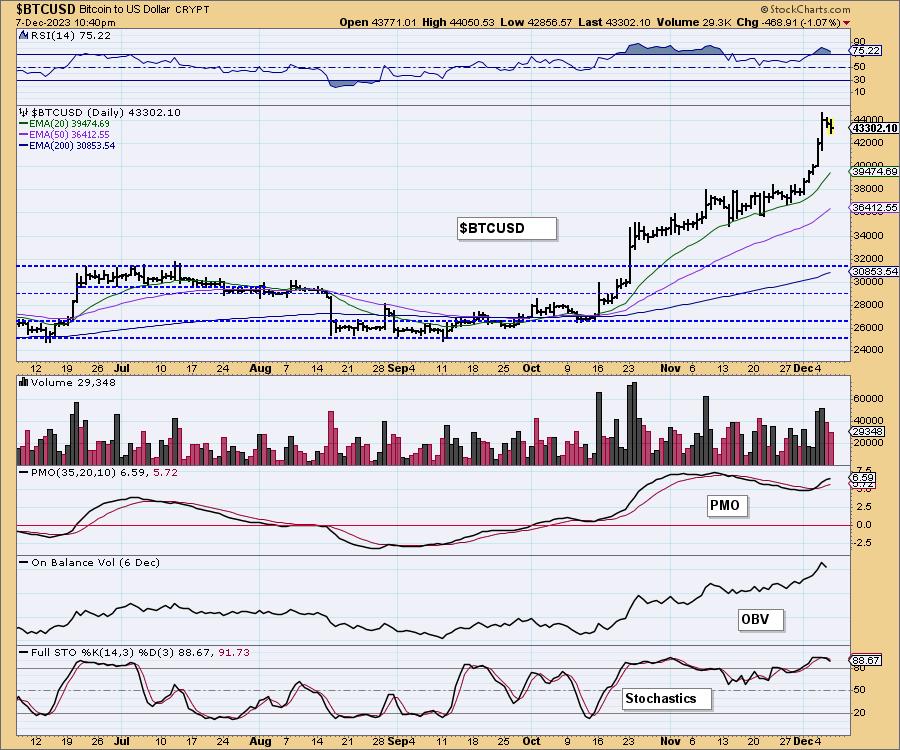Click the High 44050.53 value
Screen dimensions: 900x750
click(458, 22)
